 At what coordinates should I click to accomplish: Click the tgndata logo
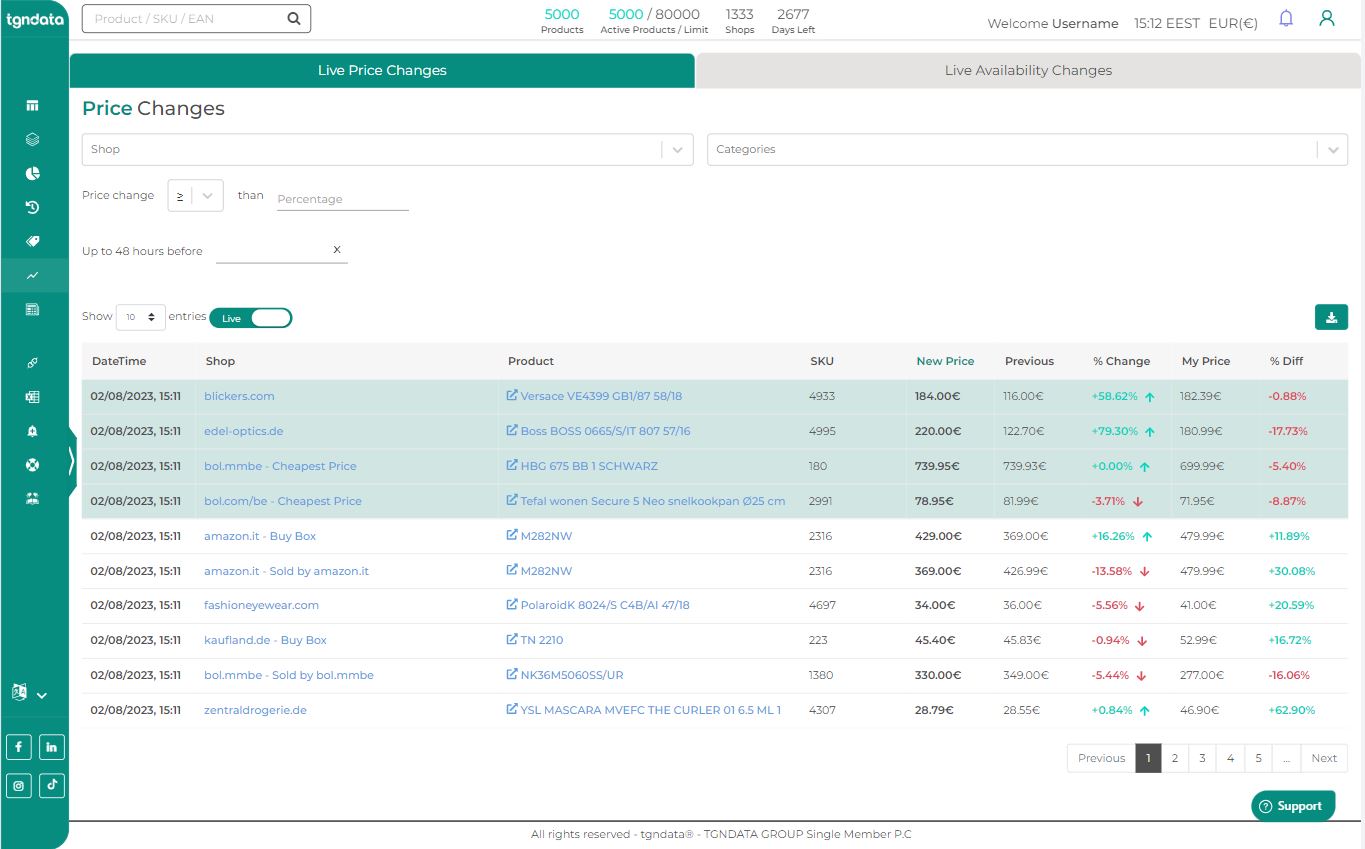pos(34,19)
